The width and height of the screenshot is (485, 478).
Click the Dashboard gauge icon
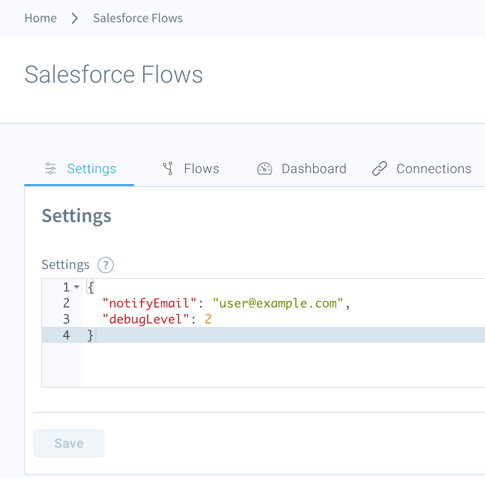265,169
